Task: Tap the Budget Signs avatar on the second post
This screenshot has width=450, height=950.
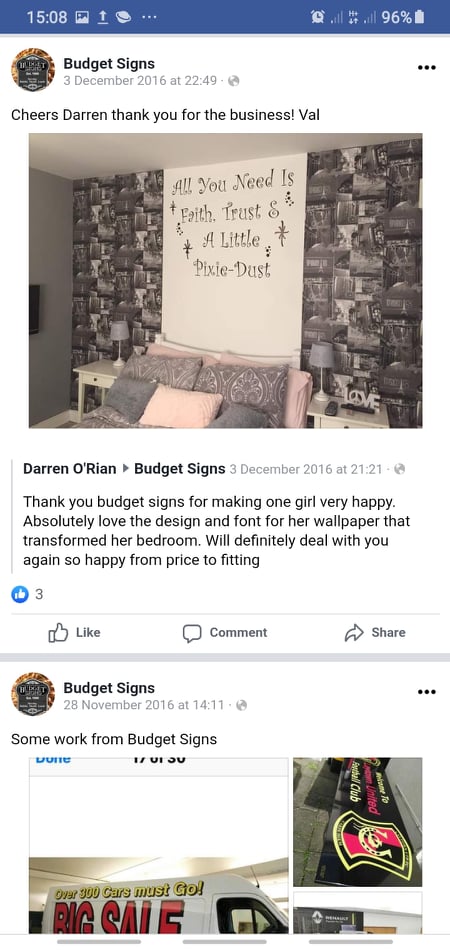Action: pyautogui.click(x=33, y=694)
